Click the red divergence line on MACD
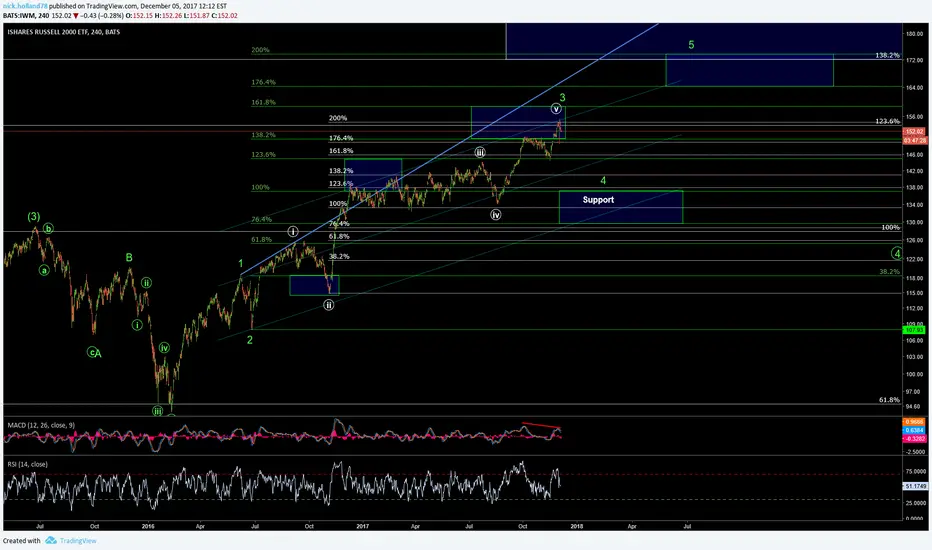 [541, 425]
